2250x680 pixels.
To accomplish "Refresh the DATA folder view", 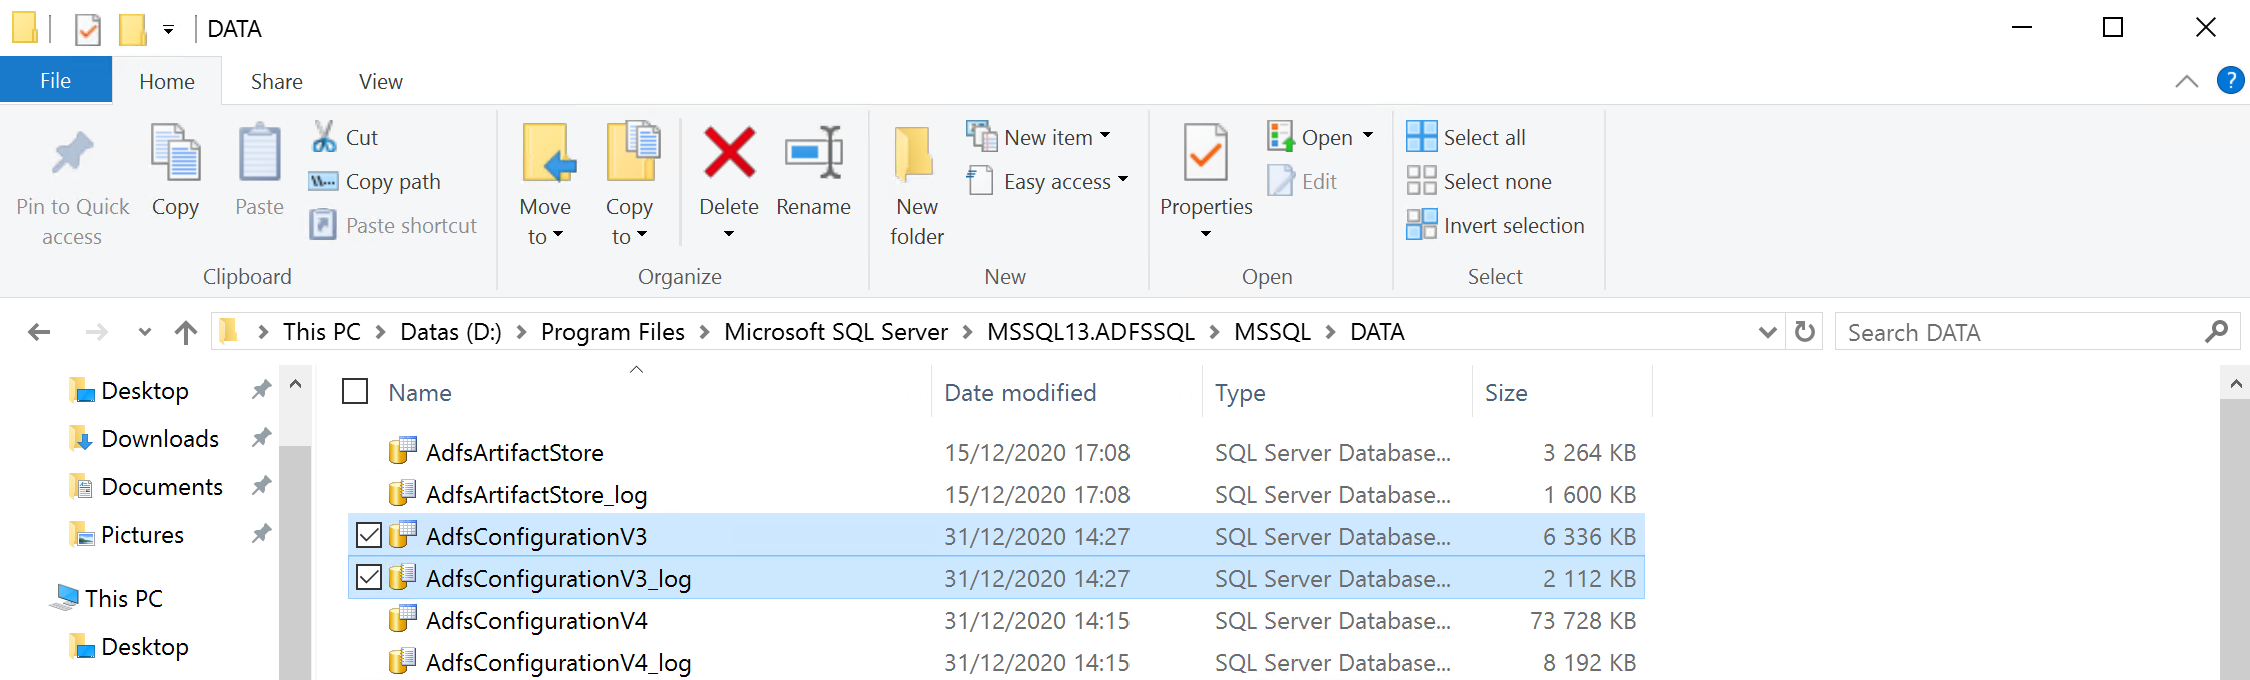I will pyautogui.click(x=1804, y=332).
